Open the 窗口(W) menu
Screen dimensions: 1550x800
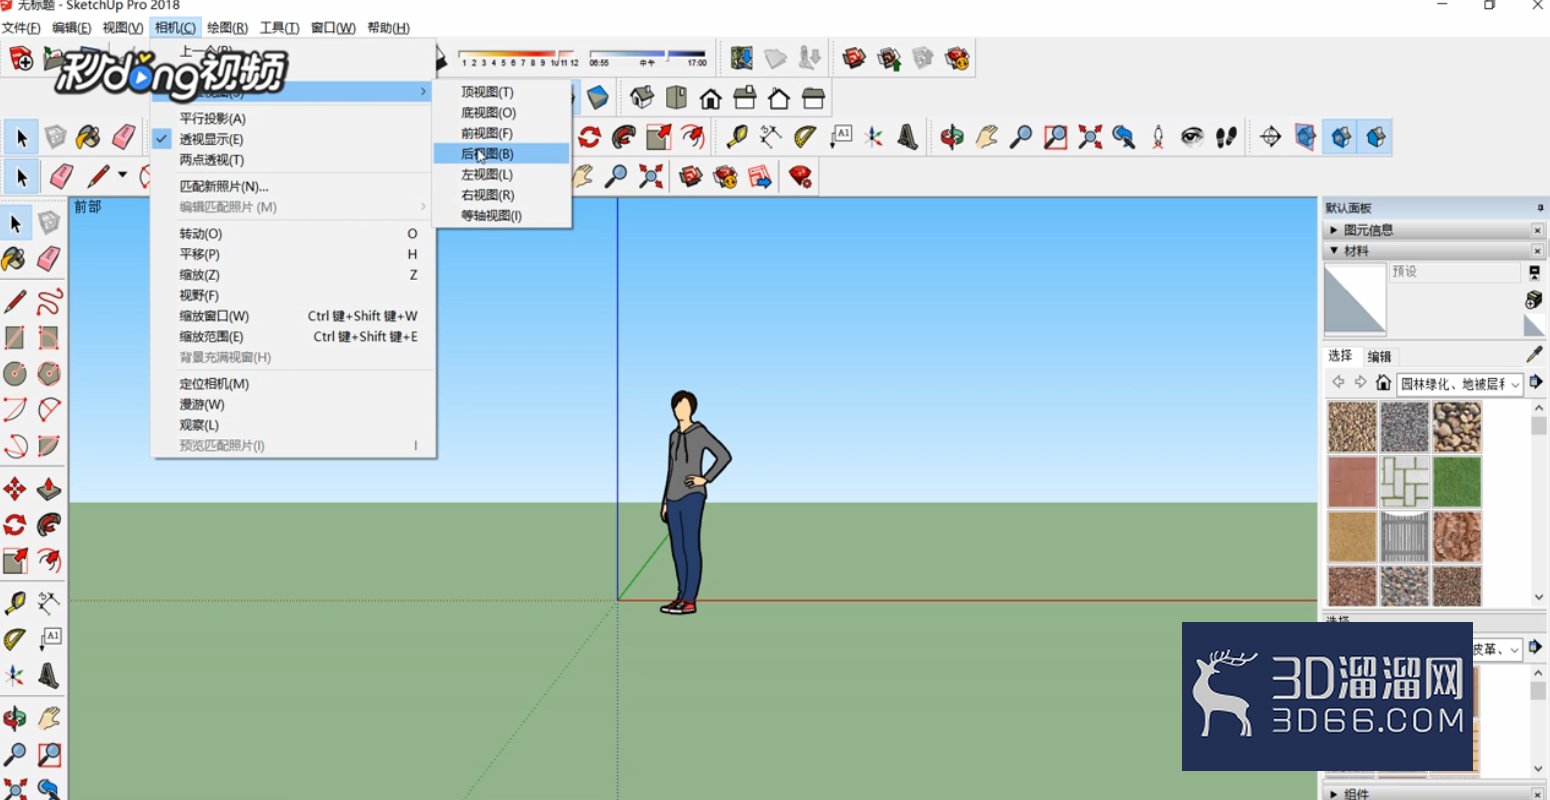pyautogui.click(x=333, y=28)
